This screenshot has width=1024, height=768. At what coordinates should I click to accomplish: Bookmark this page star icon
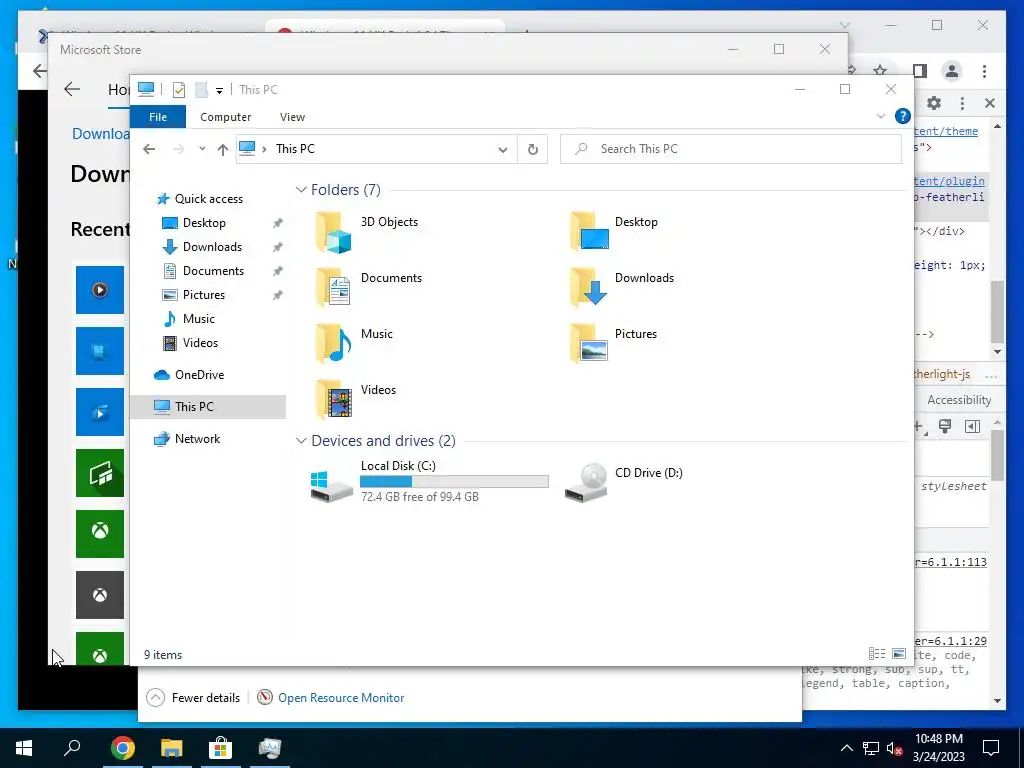point(880,71)
